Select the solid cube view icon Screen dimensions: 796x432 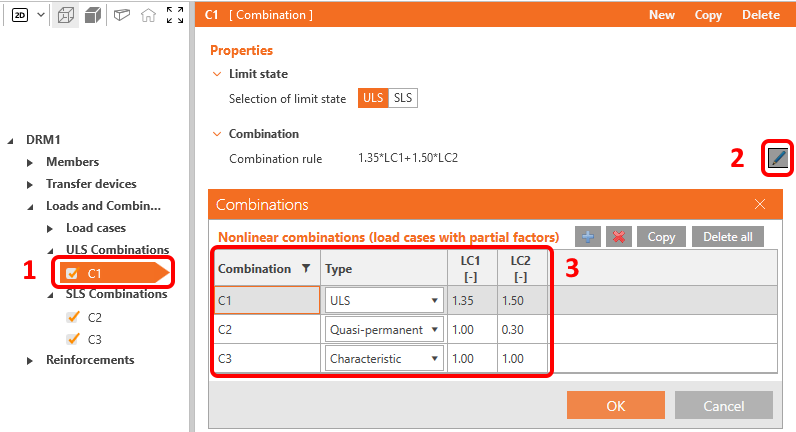point(93,16)
